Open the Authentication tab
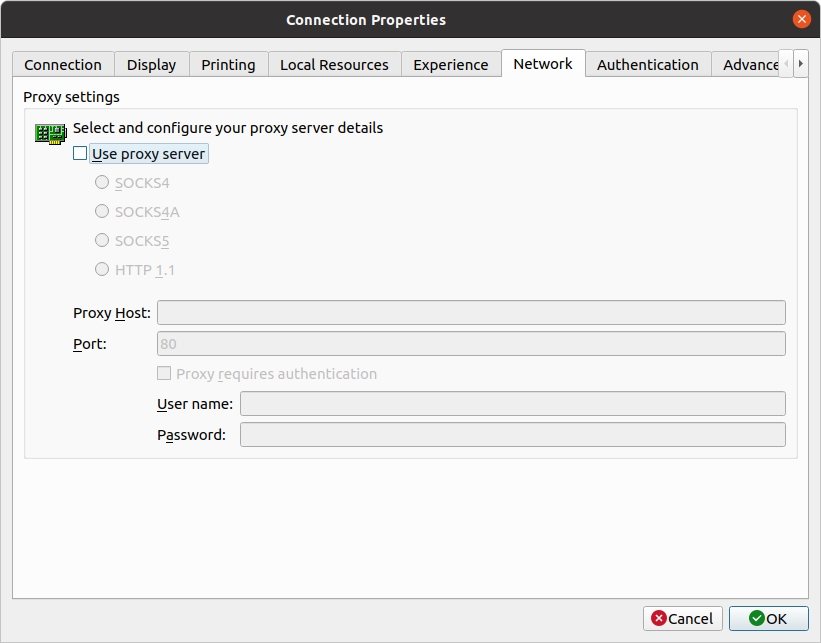 [x=647, y=65]
